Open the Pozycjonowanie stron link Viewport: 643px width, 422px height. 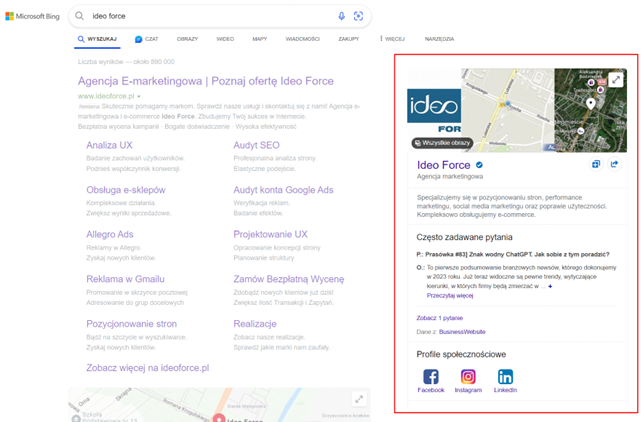131,324
